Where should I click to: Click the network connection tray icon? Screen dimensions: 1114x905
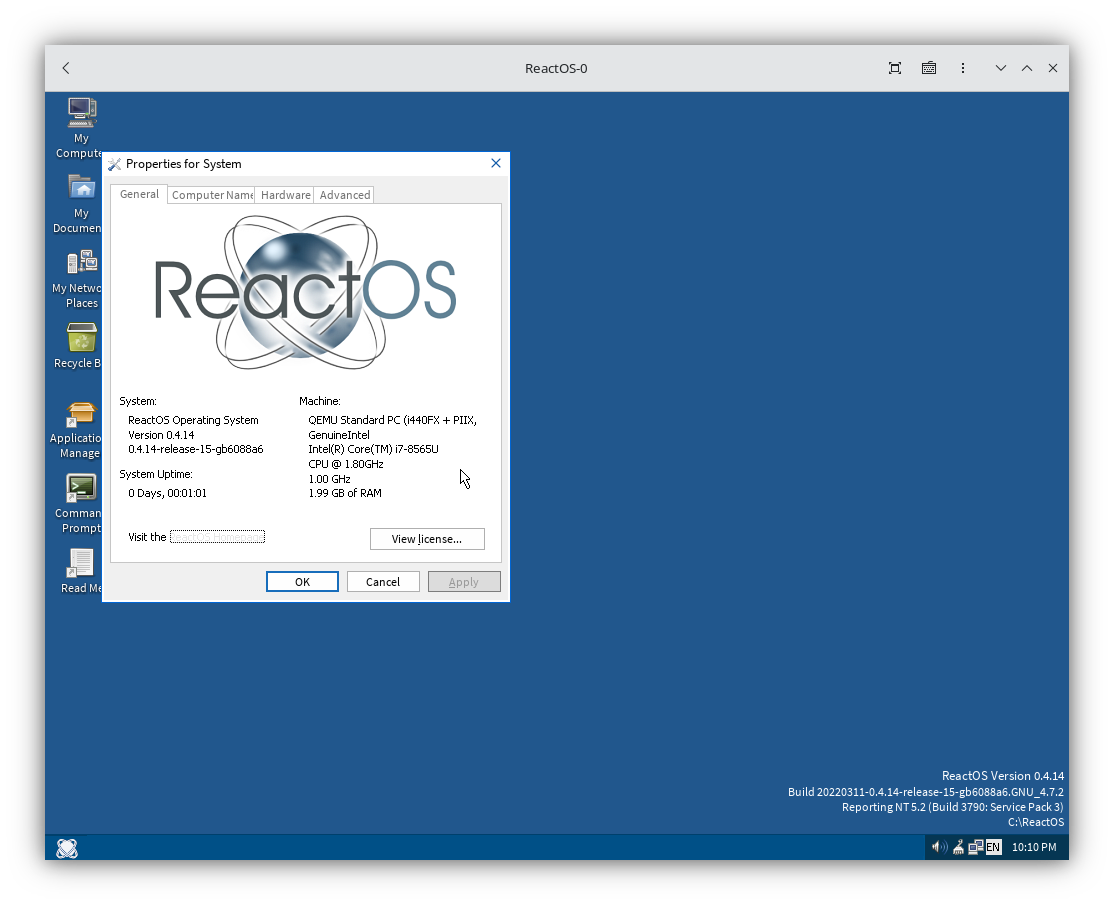[x=975, y=847]
